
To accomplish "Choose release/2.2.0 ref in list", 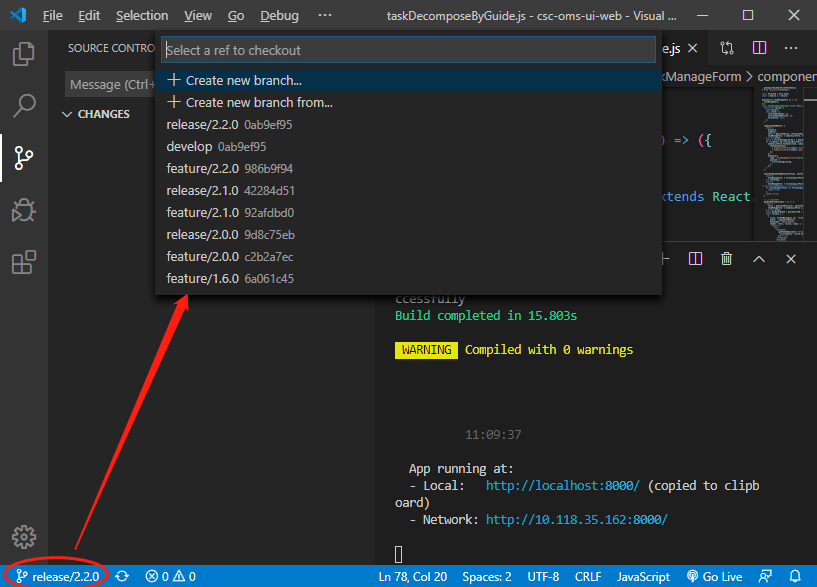I will 408,124.
